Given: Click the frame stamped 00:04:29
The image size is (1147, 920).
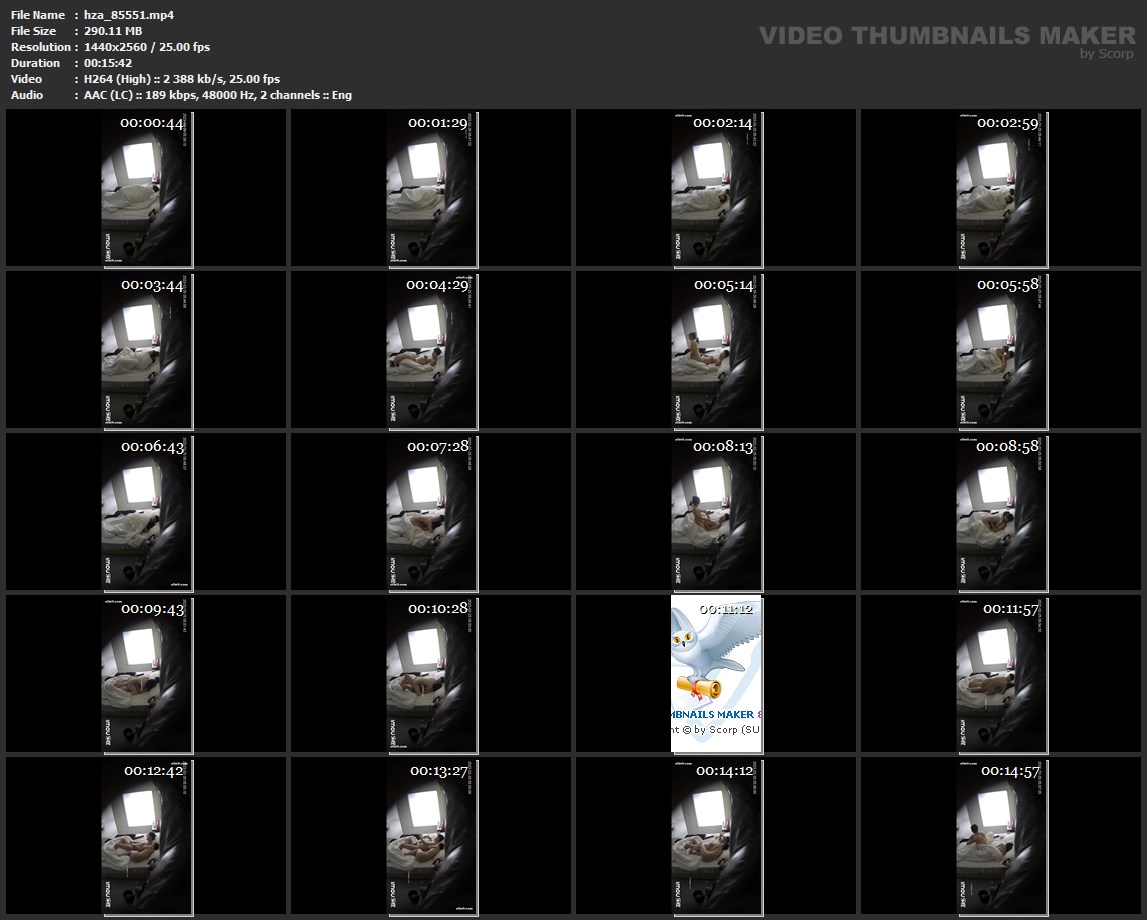Looking at the screenshot, I should point(431,350).
